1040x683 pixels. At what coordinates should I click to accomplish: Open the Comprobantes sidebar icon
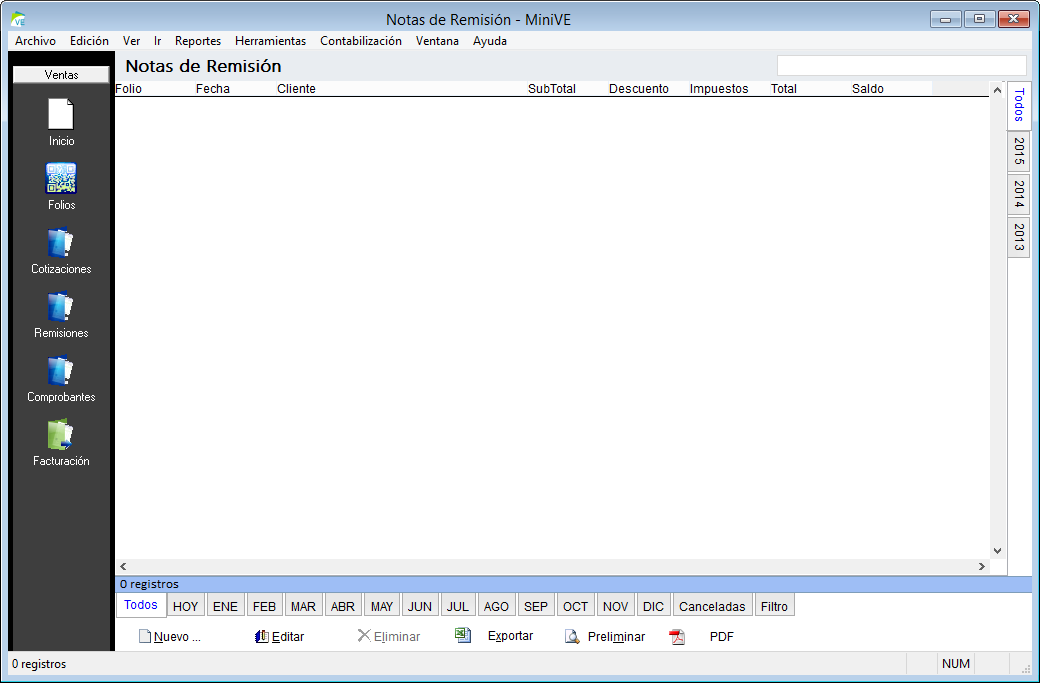61,371
